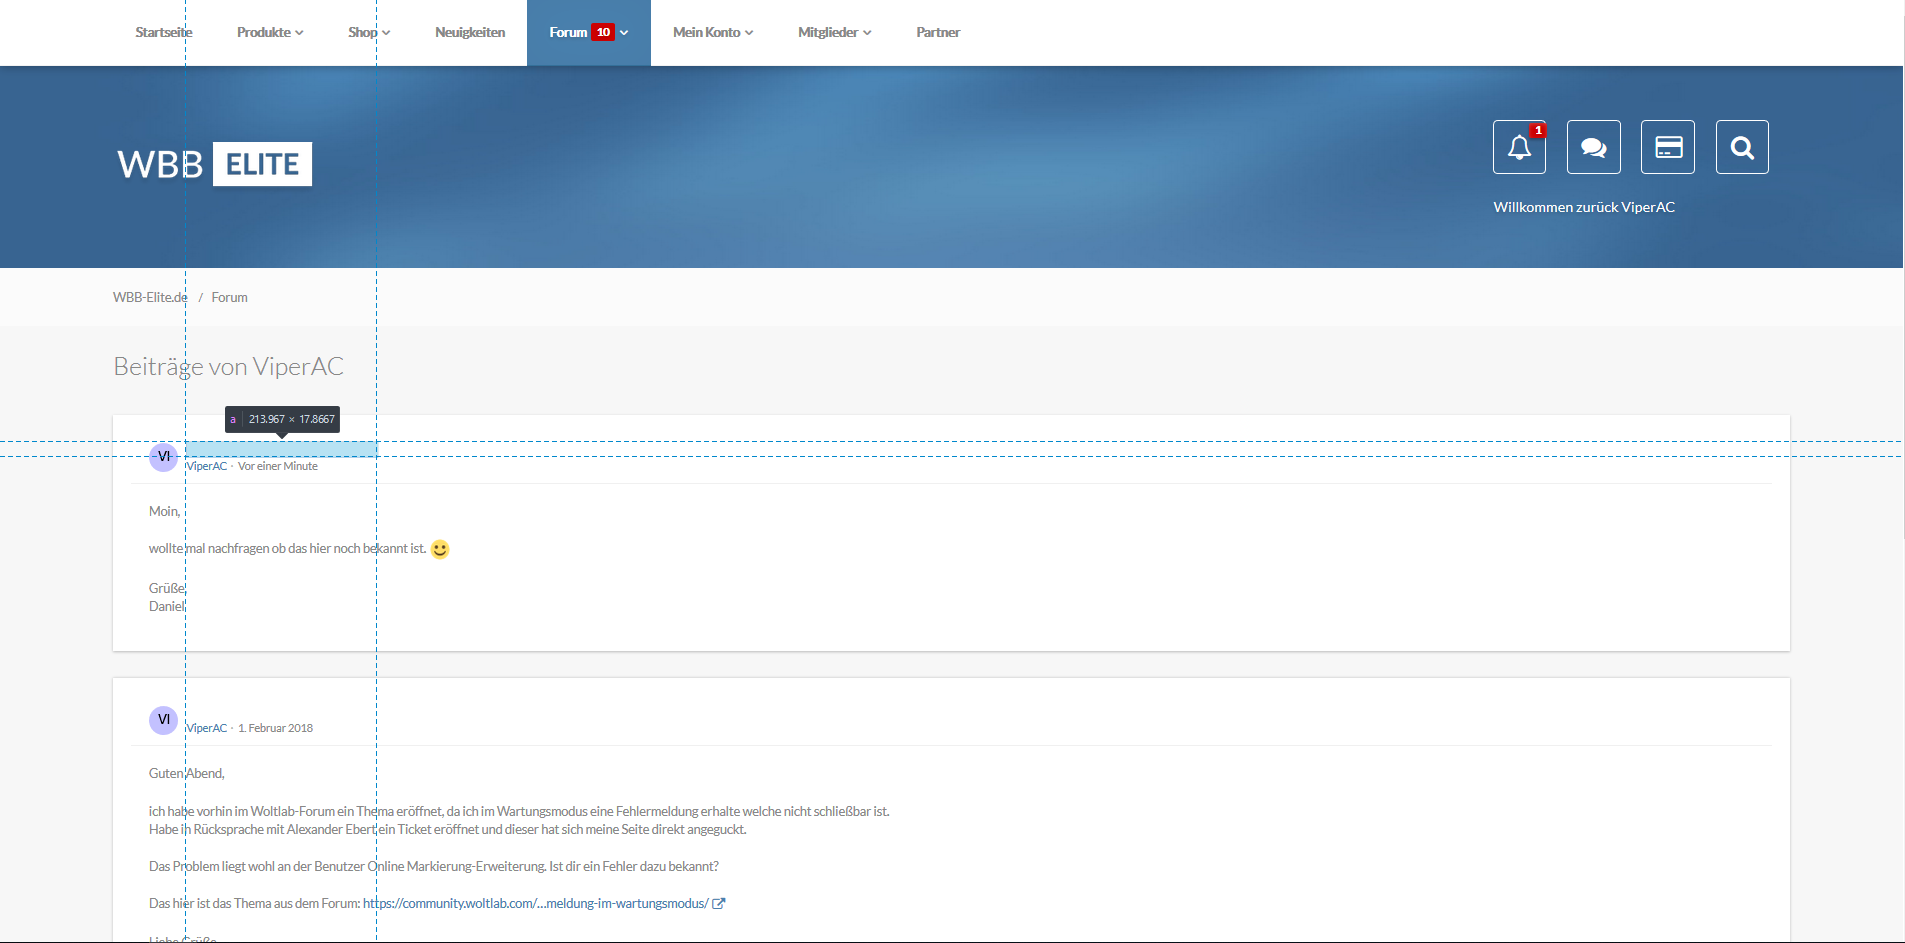The width and height of the screenshot is (1905, 943).
Task: Open search with the magnifier icon
Action: pyautogui.click(x=1741, y=147)
